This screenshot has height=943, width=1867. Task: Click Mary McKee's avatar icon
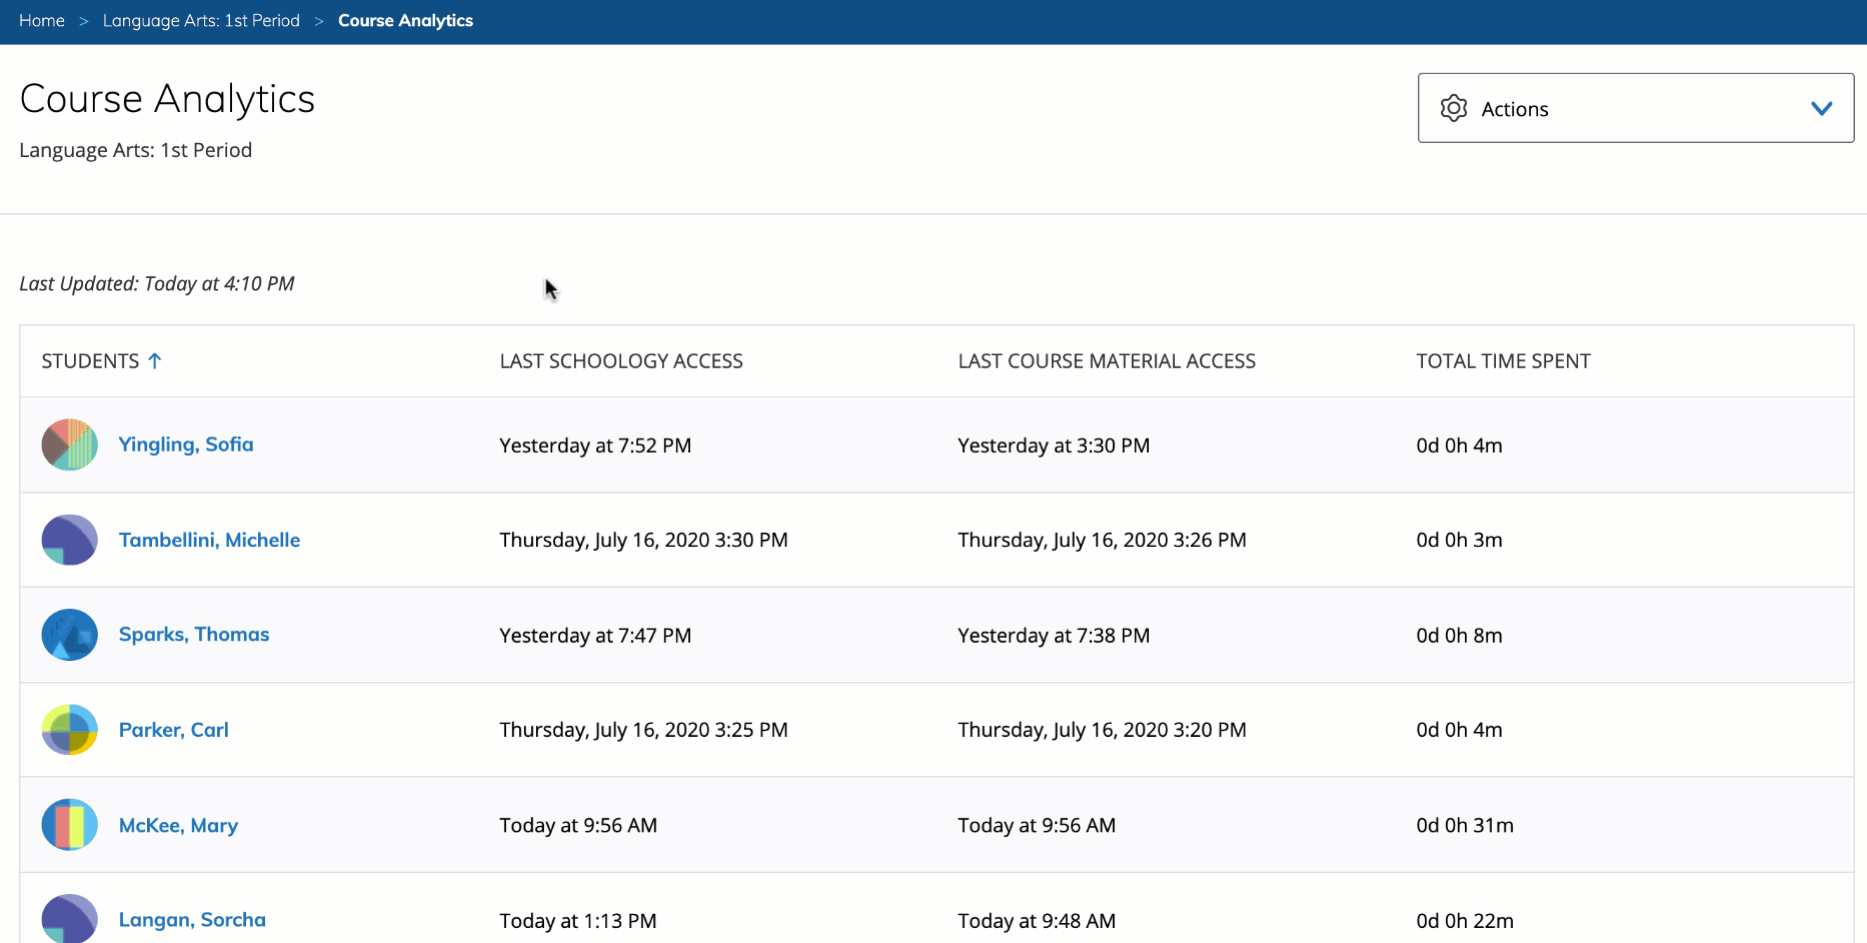coord(69,825)
